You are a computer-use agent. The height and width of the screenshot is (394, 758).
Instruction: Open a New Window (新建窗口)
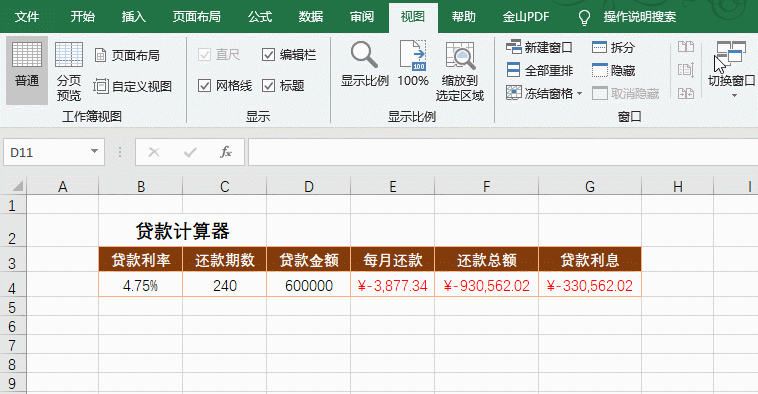(x=539, y=47)
